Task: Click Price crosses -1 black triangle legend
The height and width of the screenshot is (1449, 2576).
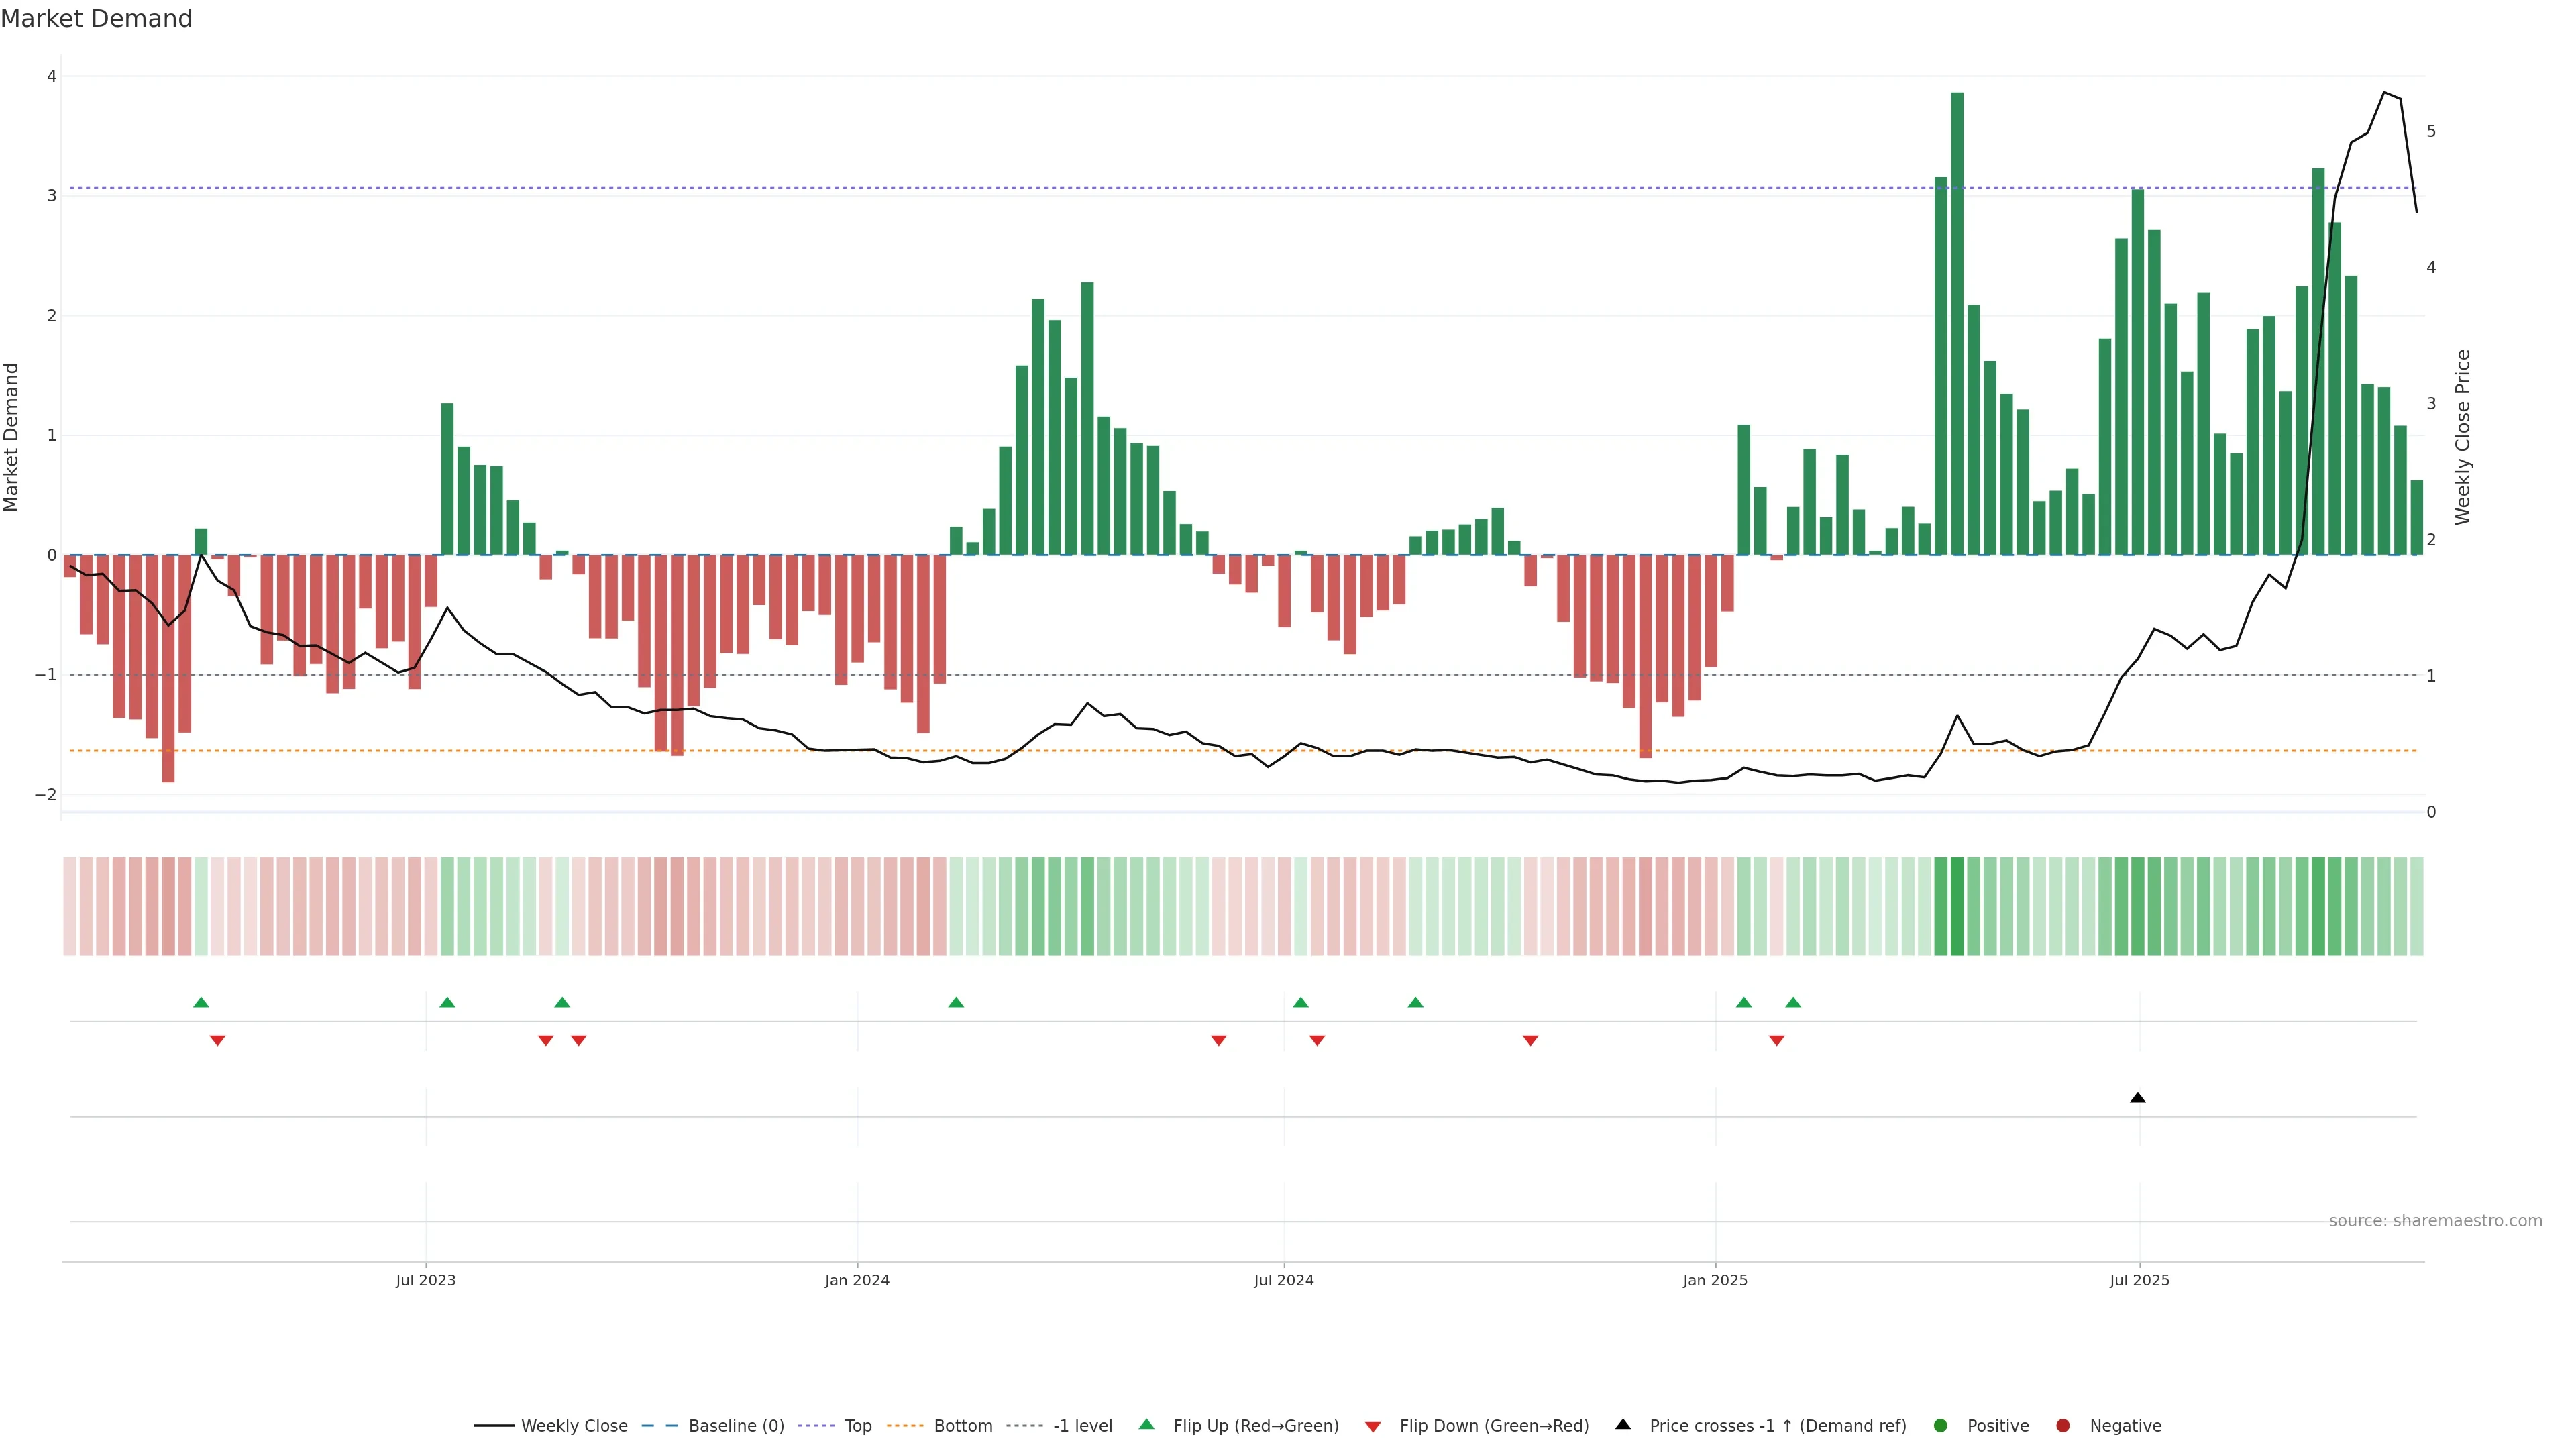Action: (x=1623, y=1424)
